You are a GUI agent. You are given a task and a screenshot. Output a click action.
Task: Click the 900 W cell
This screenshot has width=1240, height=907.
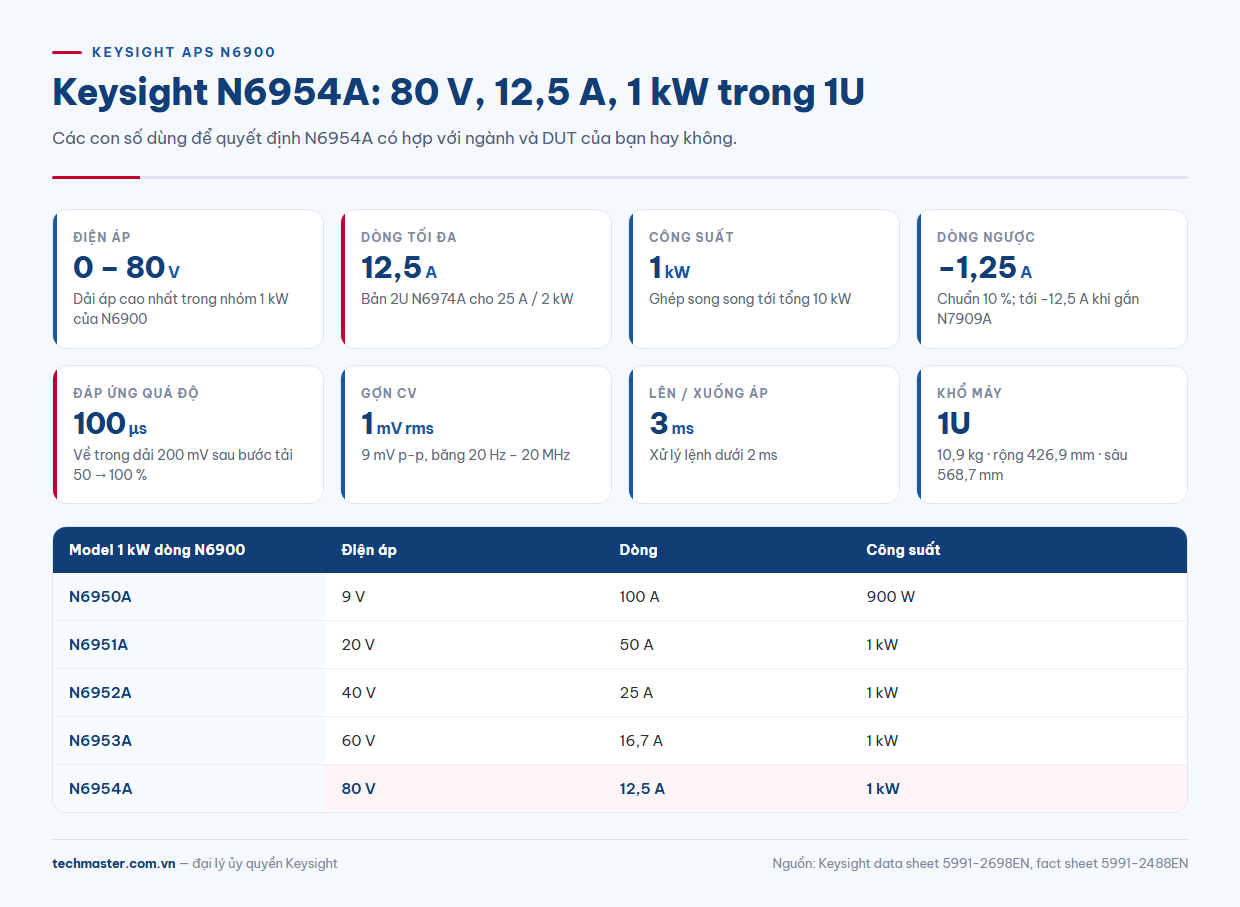[x=890, y=597]
